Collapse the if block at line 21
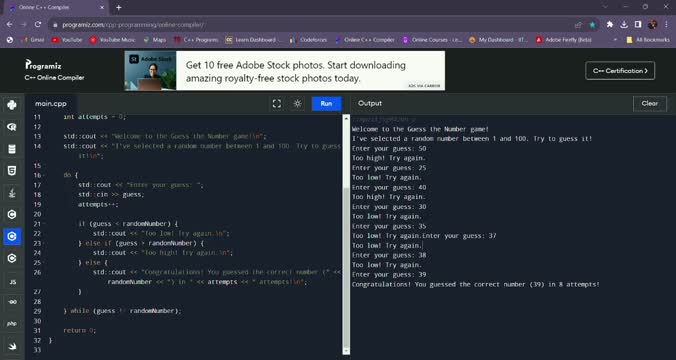This screenshot has height=360, width=676. pyautogui.click(x=45, y=224)
